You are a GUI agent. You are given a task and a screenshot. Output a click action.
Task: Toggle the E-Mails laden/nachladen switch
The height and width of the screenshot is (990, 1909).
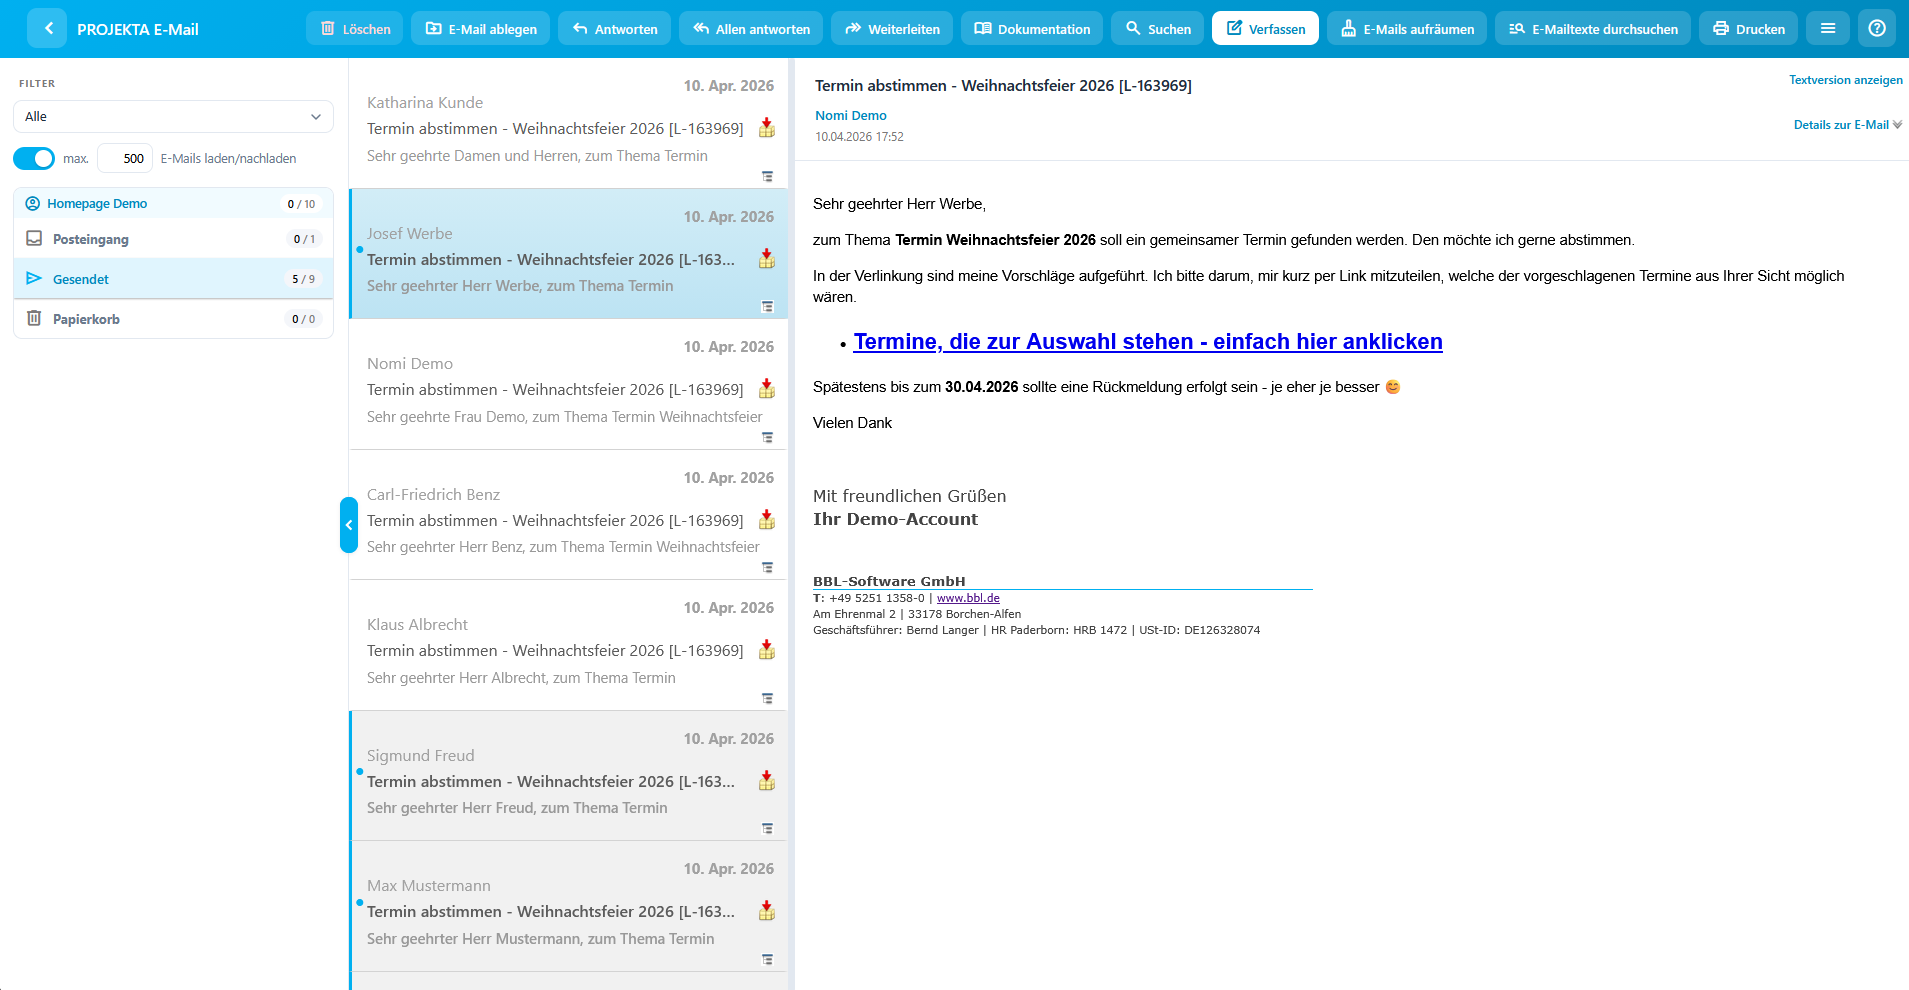point(34,158)
